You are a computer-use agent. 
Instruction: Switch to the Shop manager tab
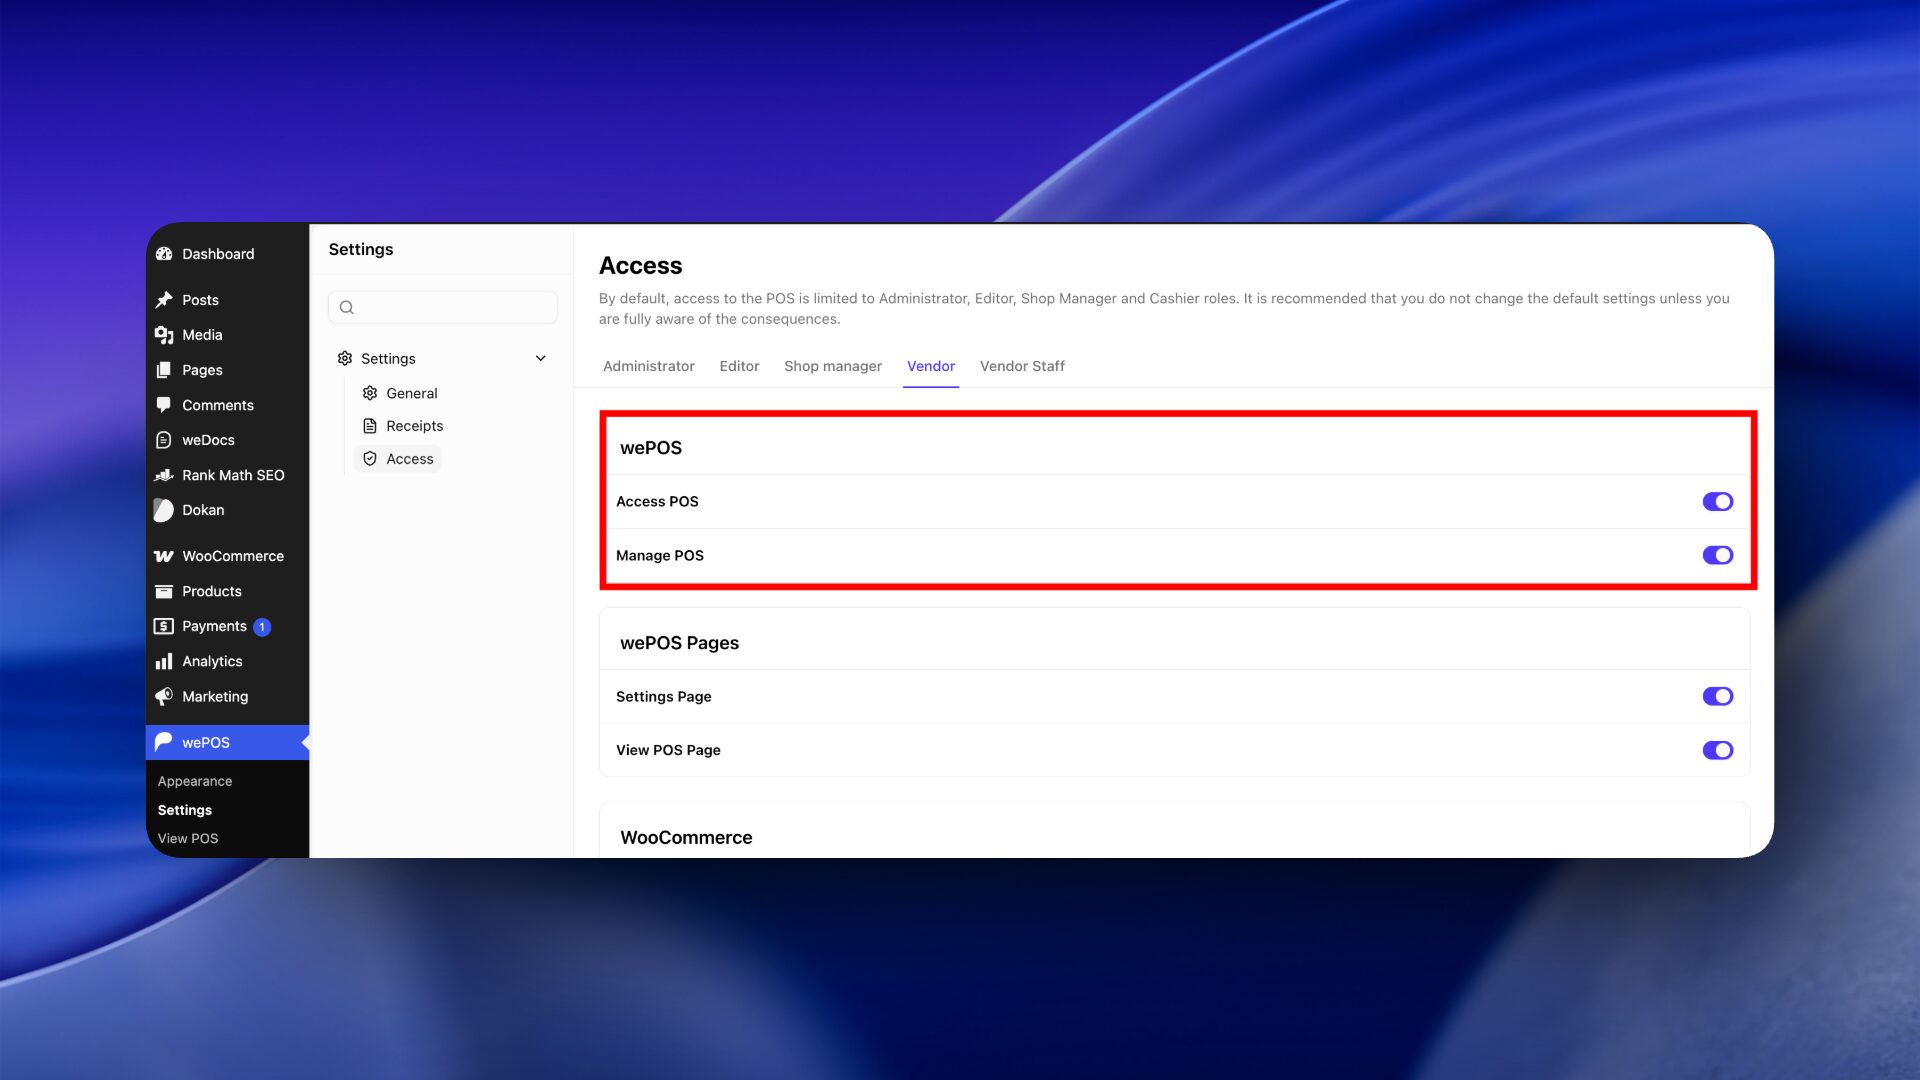(833, 366)
